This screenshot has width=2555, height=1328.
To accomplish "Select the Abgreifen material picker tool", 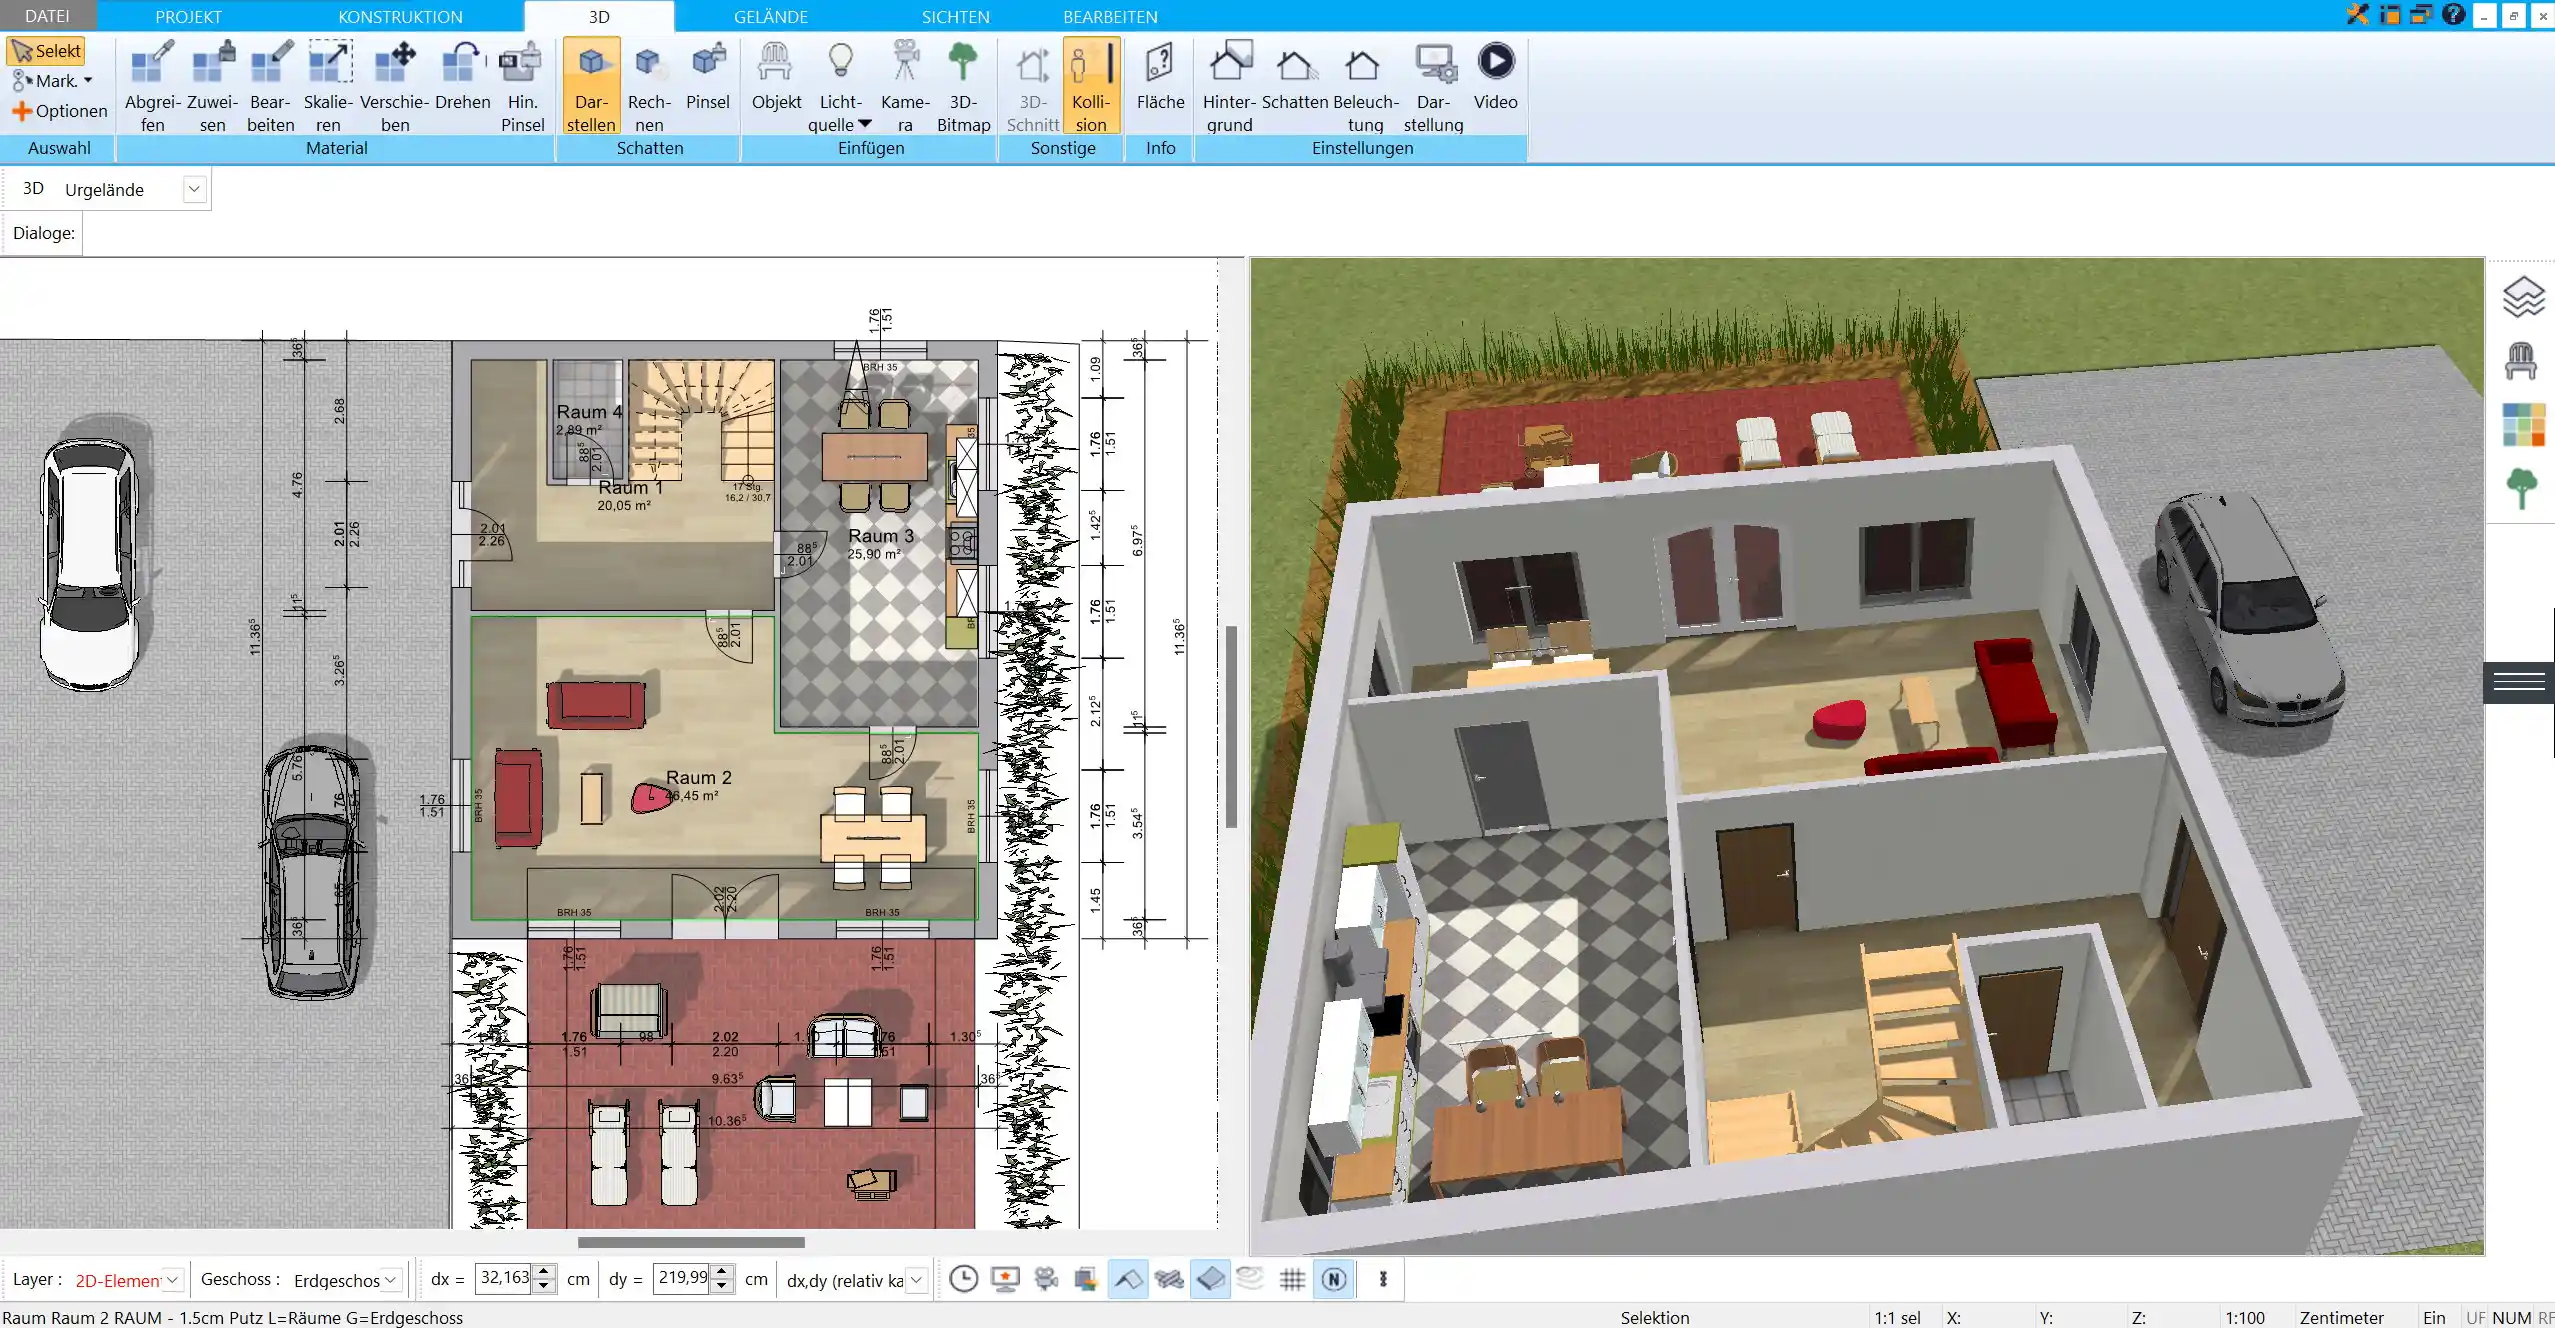I will 153,86.
